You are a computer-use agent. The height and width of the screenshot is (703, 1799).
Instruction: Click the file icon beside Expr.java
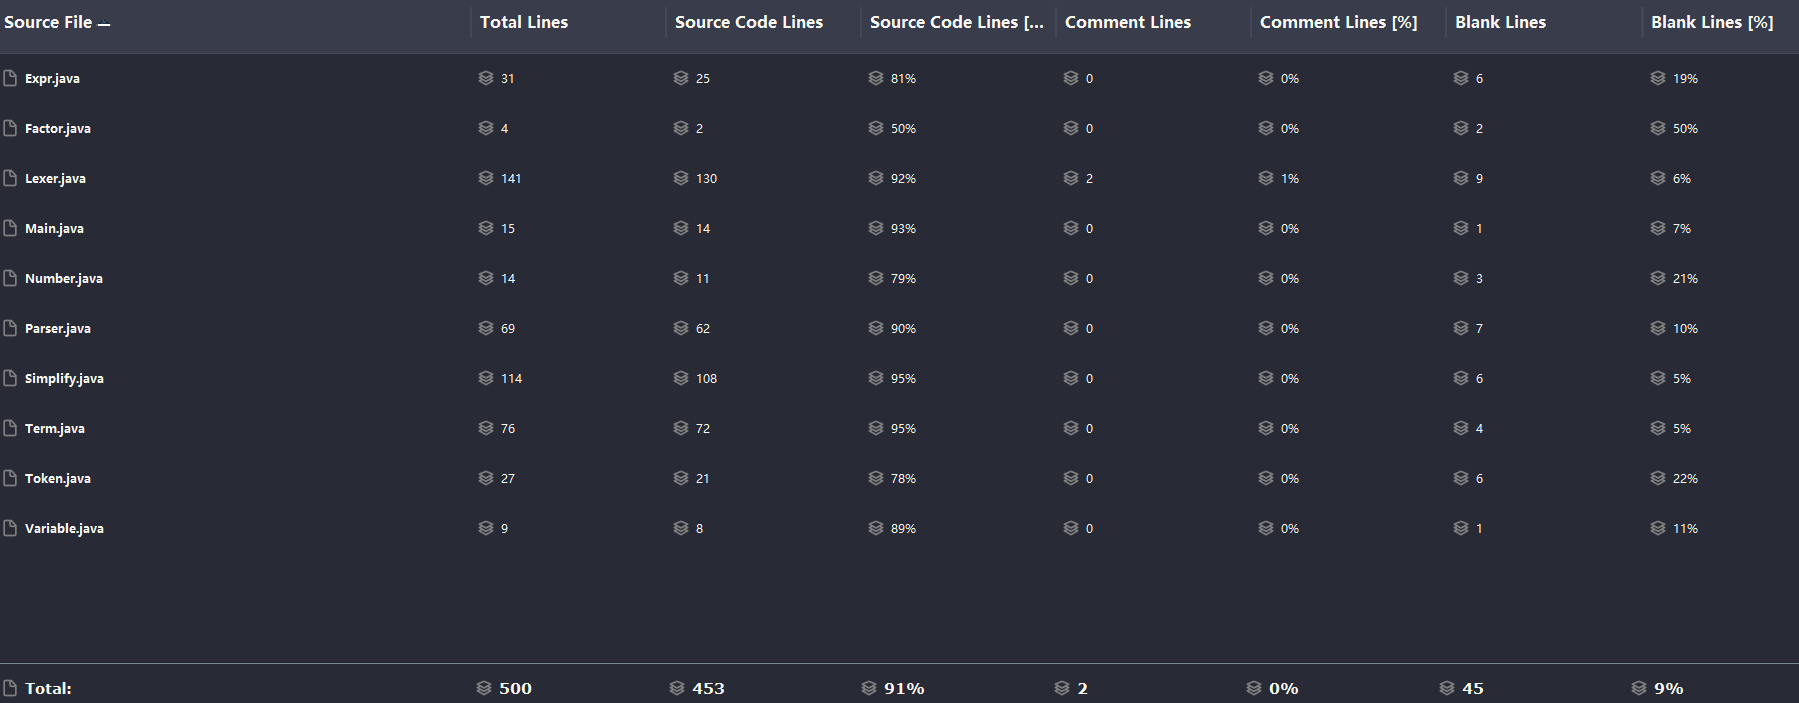coord(10,78)
